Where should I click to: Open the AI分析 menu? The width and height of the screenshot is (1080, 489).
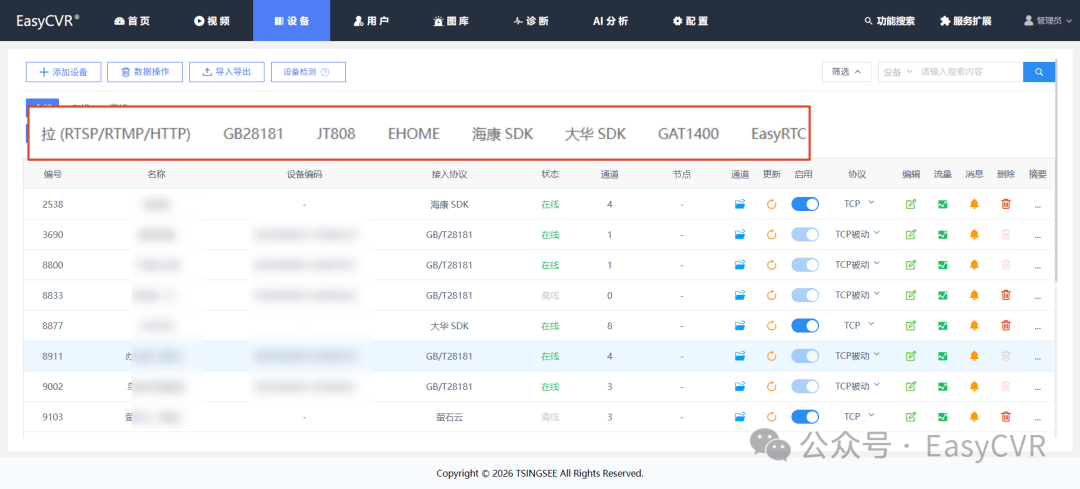pyautogui.click(x=610, y=21)
